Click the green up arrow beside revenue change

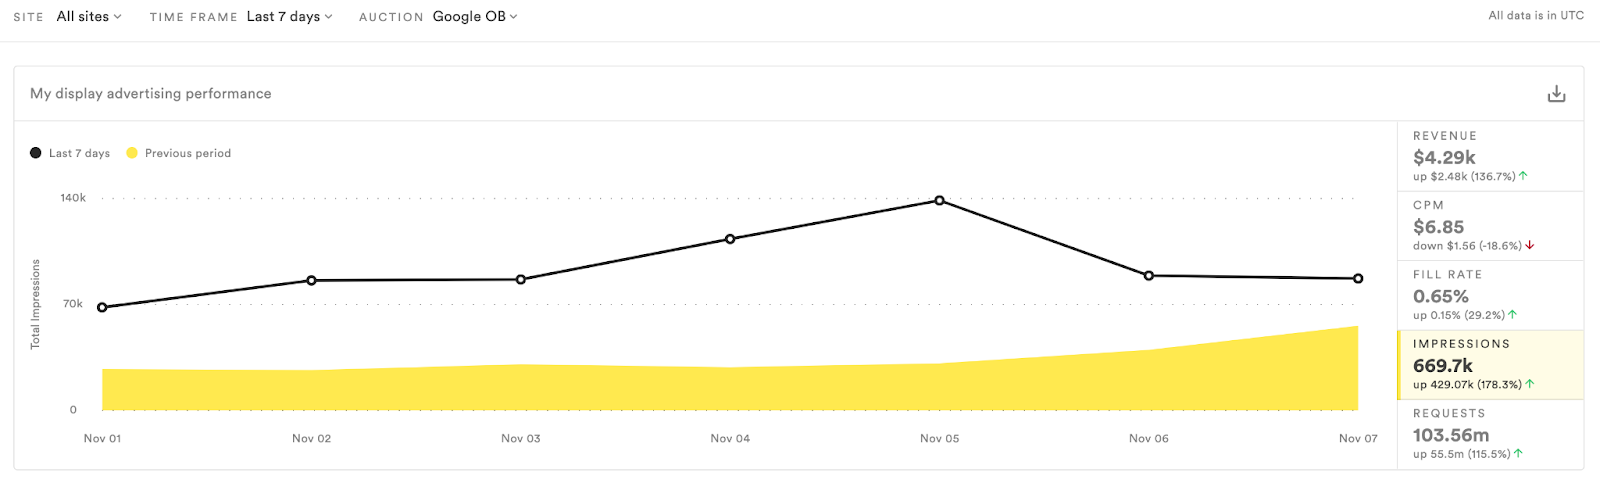[x=1523, y=176]
